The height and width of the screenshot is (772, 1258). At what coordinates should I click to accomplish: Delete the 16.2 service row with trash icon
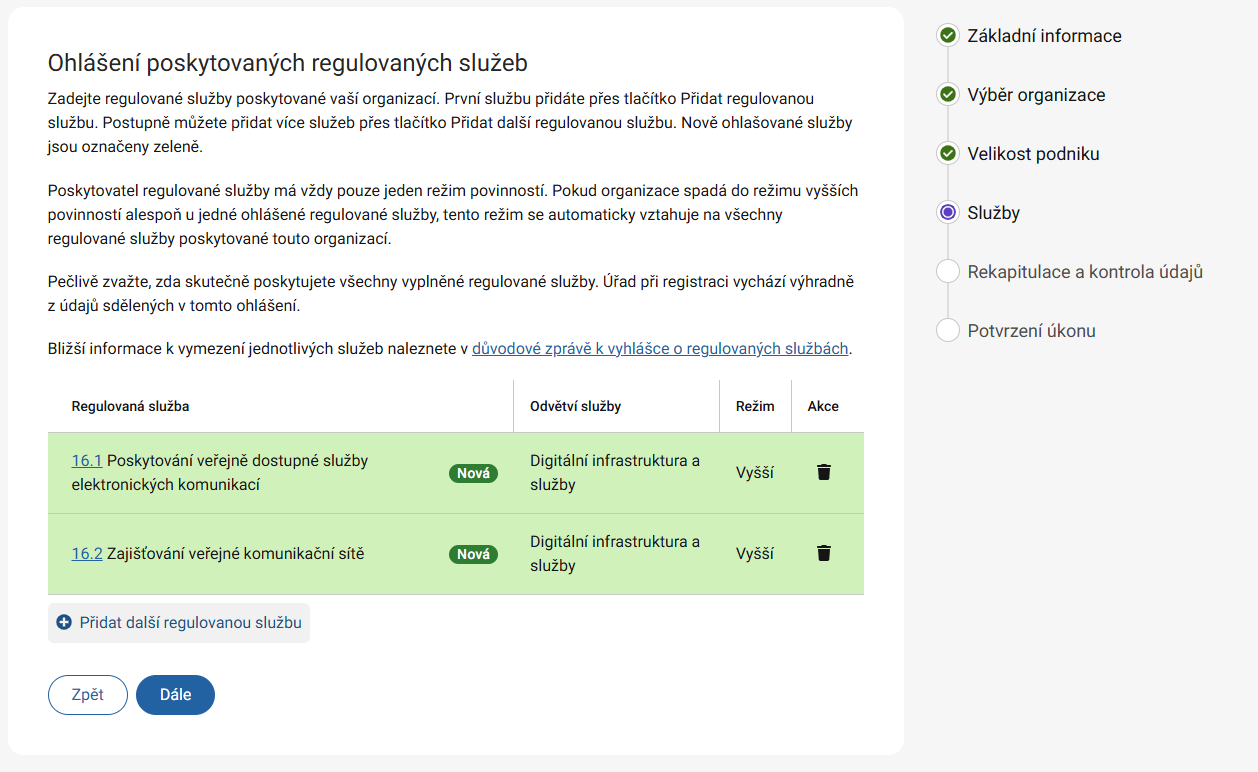click(823, 553)
